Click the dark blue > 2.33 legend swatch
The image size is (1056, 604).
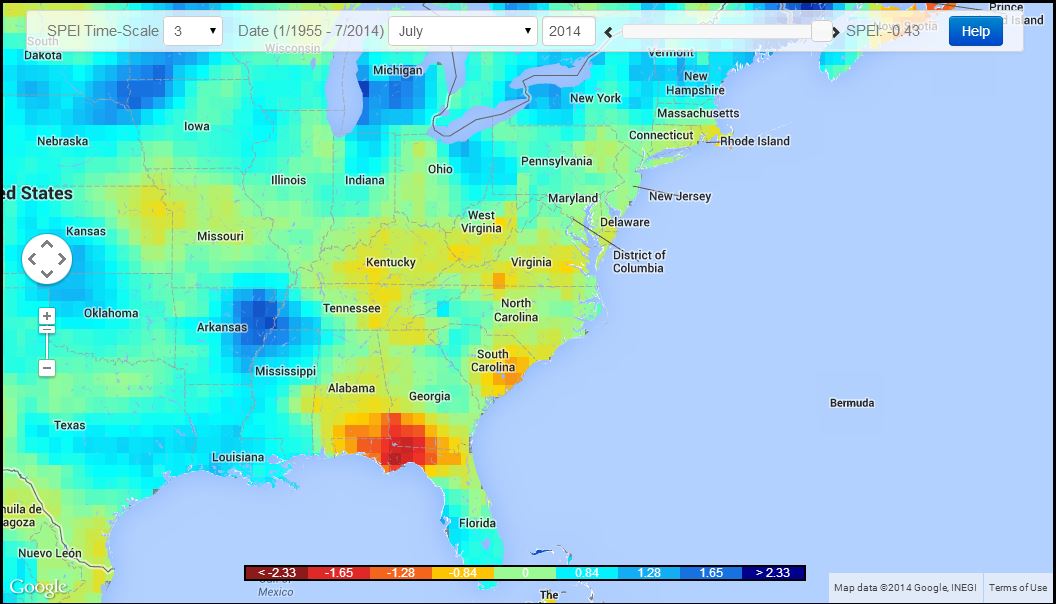coord(774,573)
